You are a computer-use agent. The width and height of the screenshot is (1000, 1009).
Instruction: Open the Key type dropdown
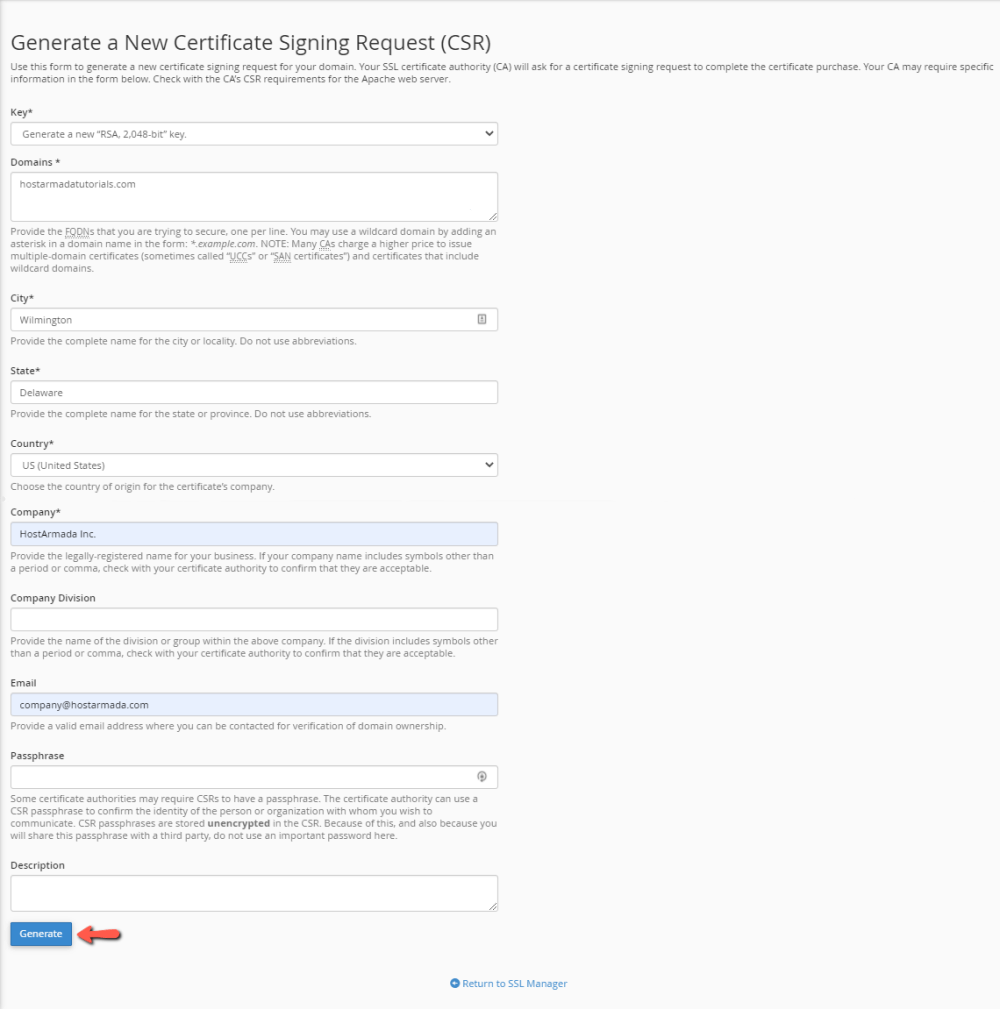[253, 133]
